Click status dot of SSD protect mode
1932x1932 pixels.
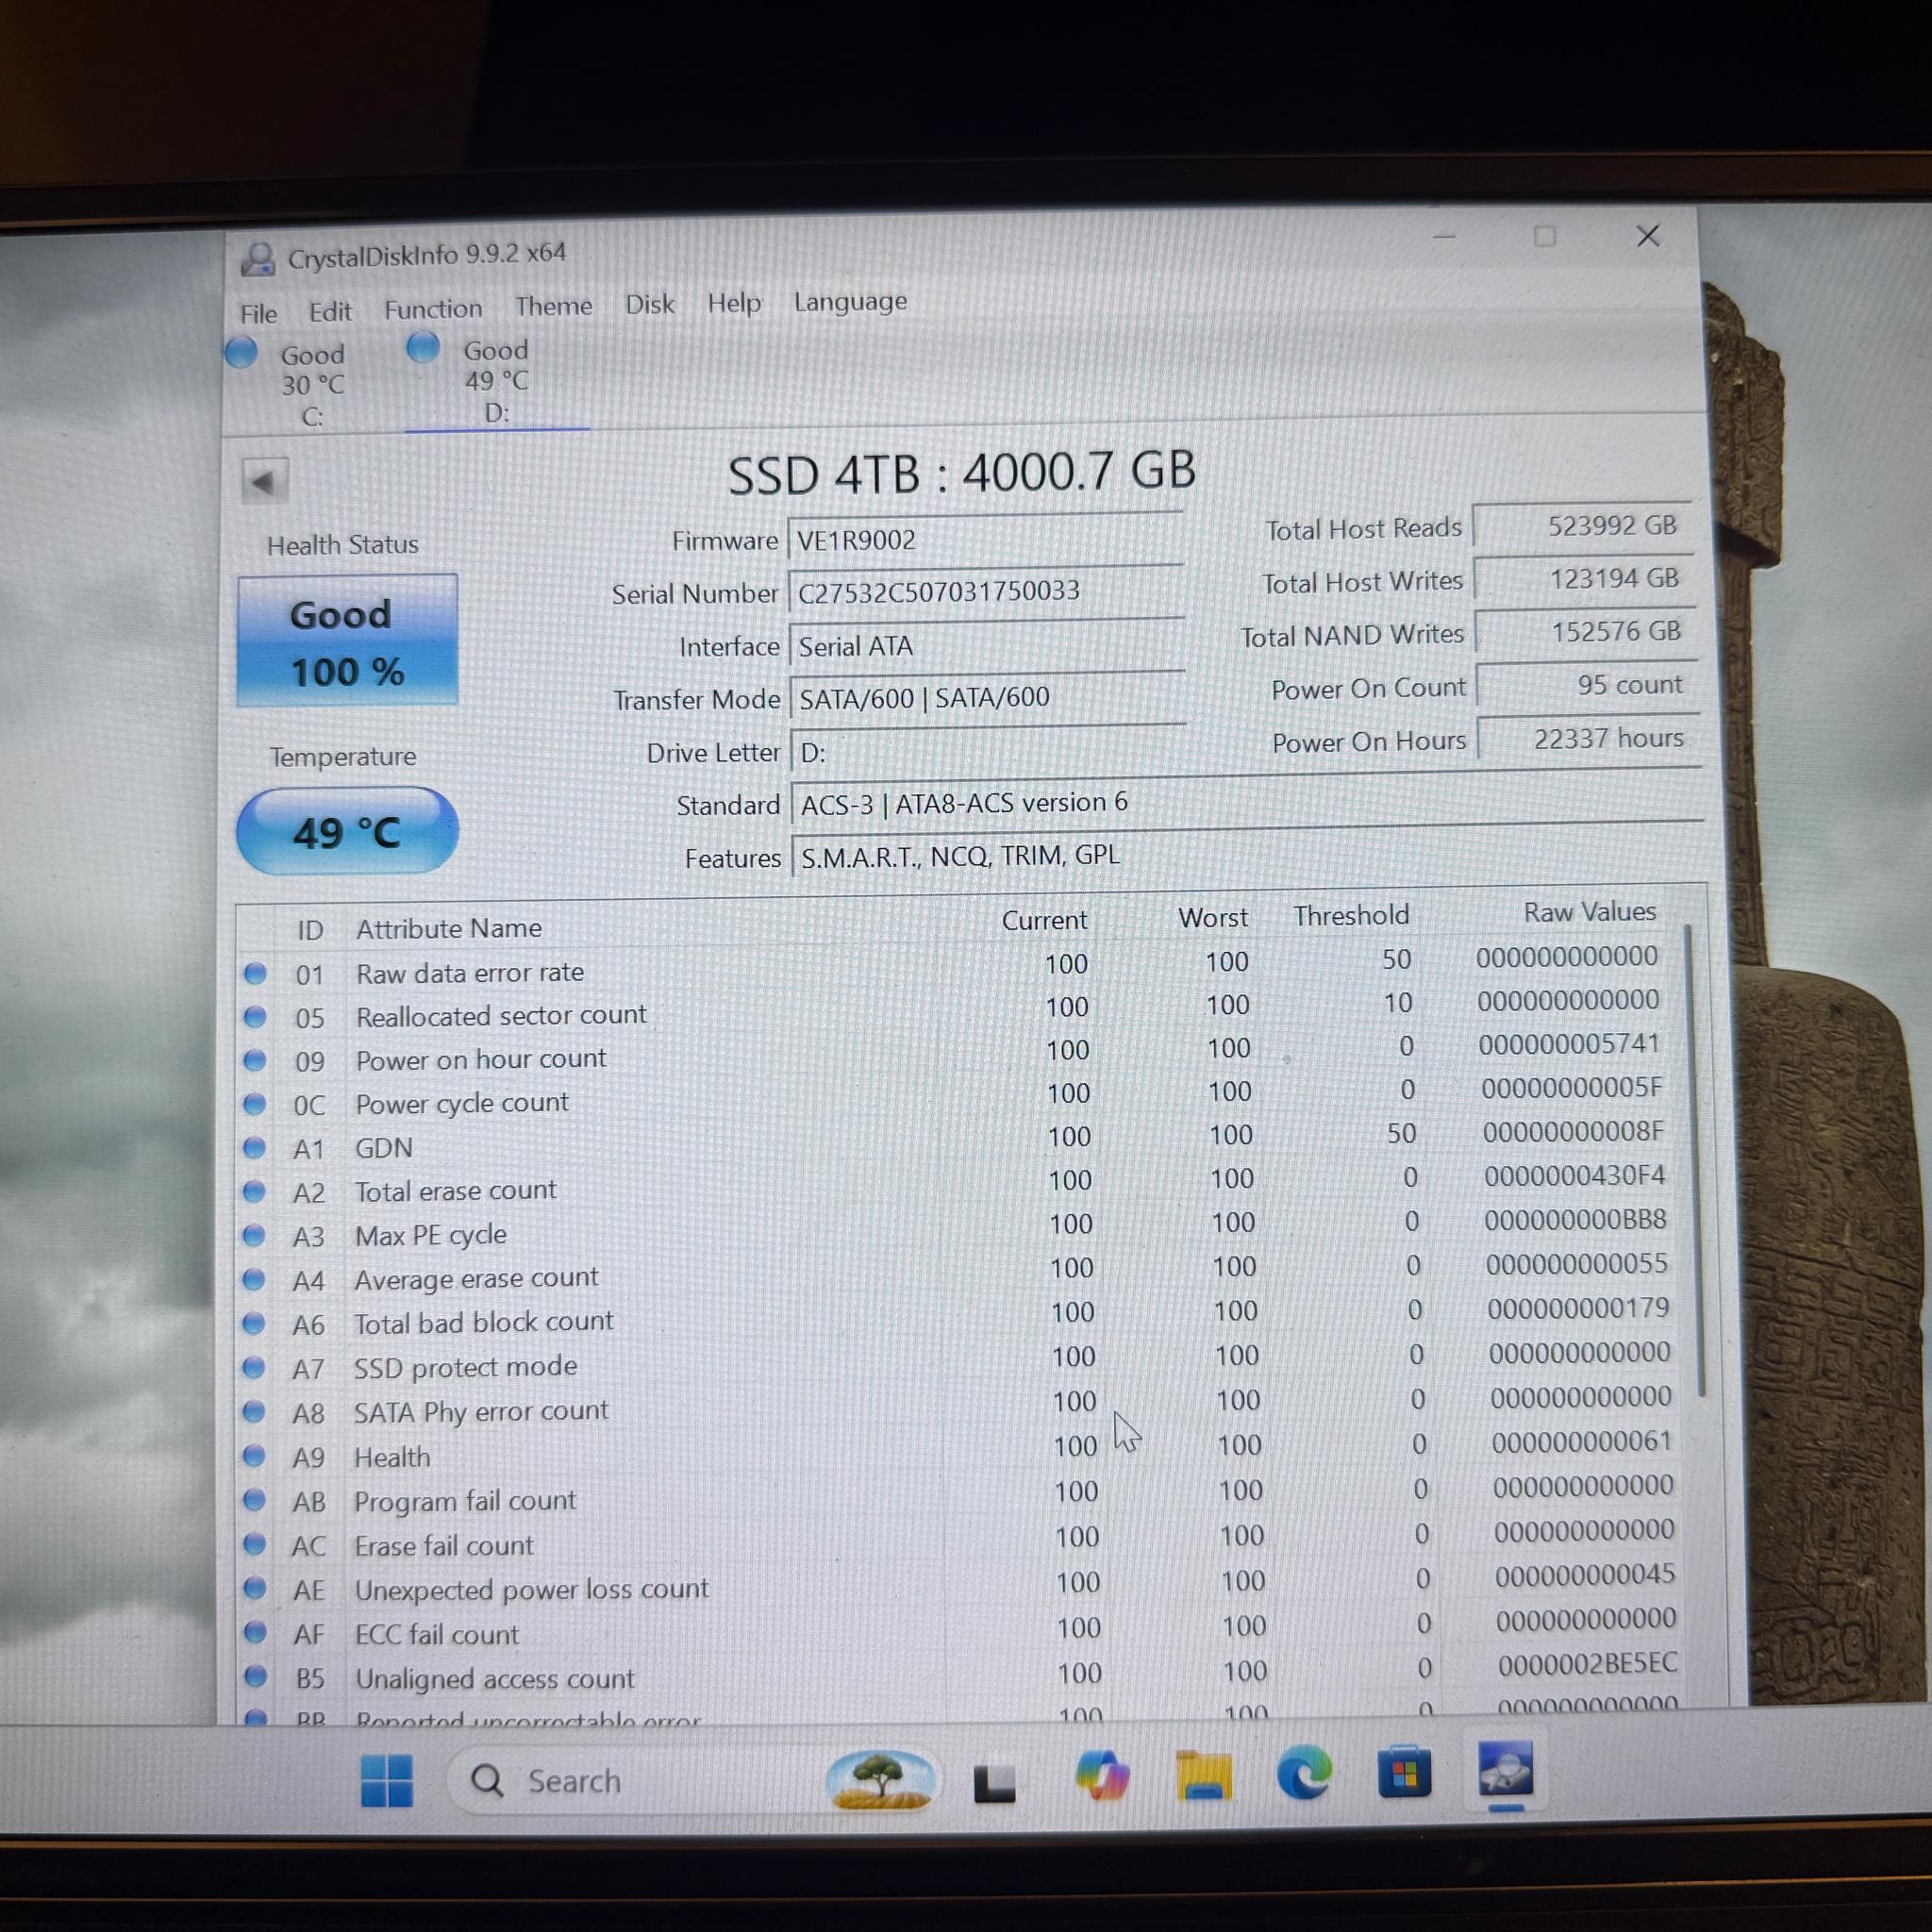tap(254, 1368)
